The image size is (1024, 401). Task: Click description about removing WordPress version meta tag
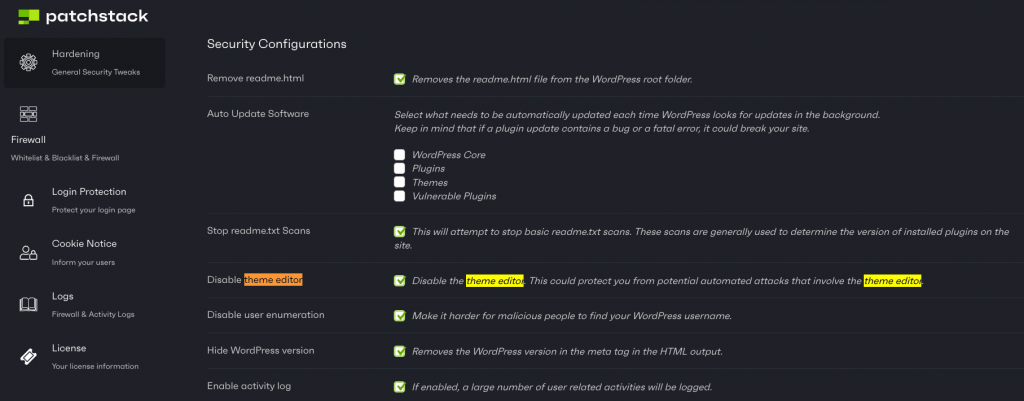pos(568,352)
